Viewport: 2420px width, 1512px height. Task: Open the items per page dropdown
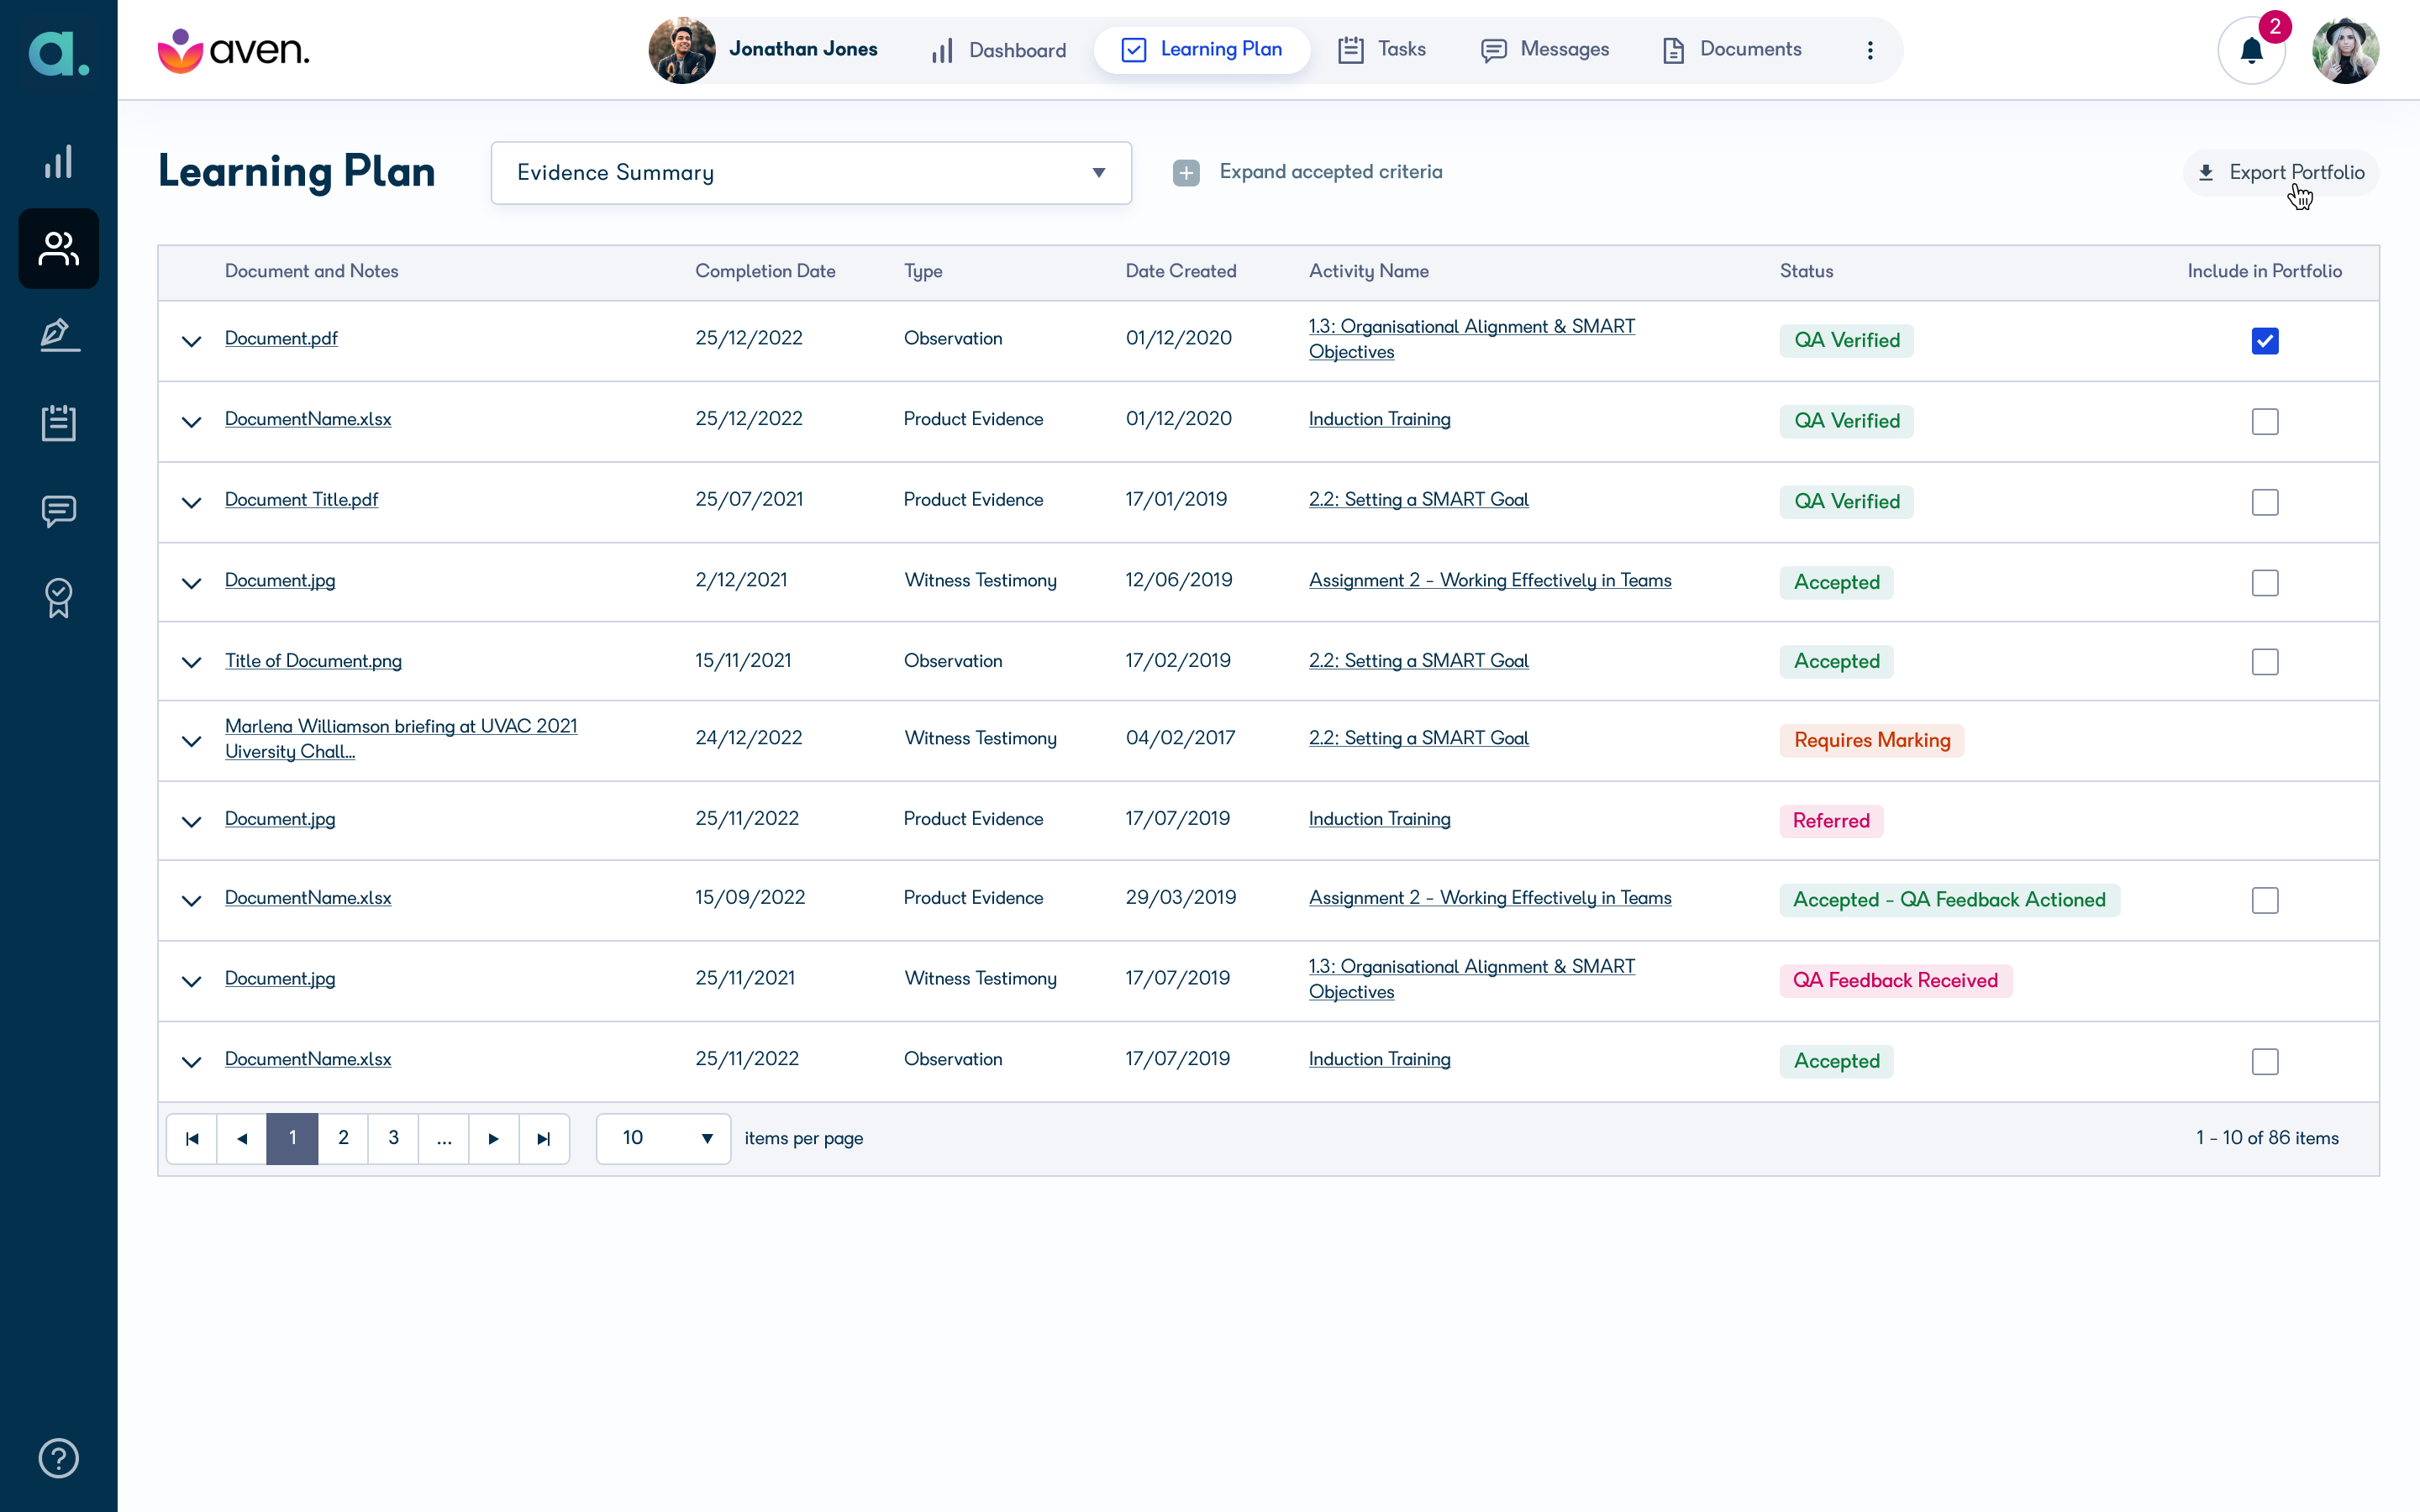[663, 1138]
